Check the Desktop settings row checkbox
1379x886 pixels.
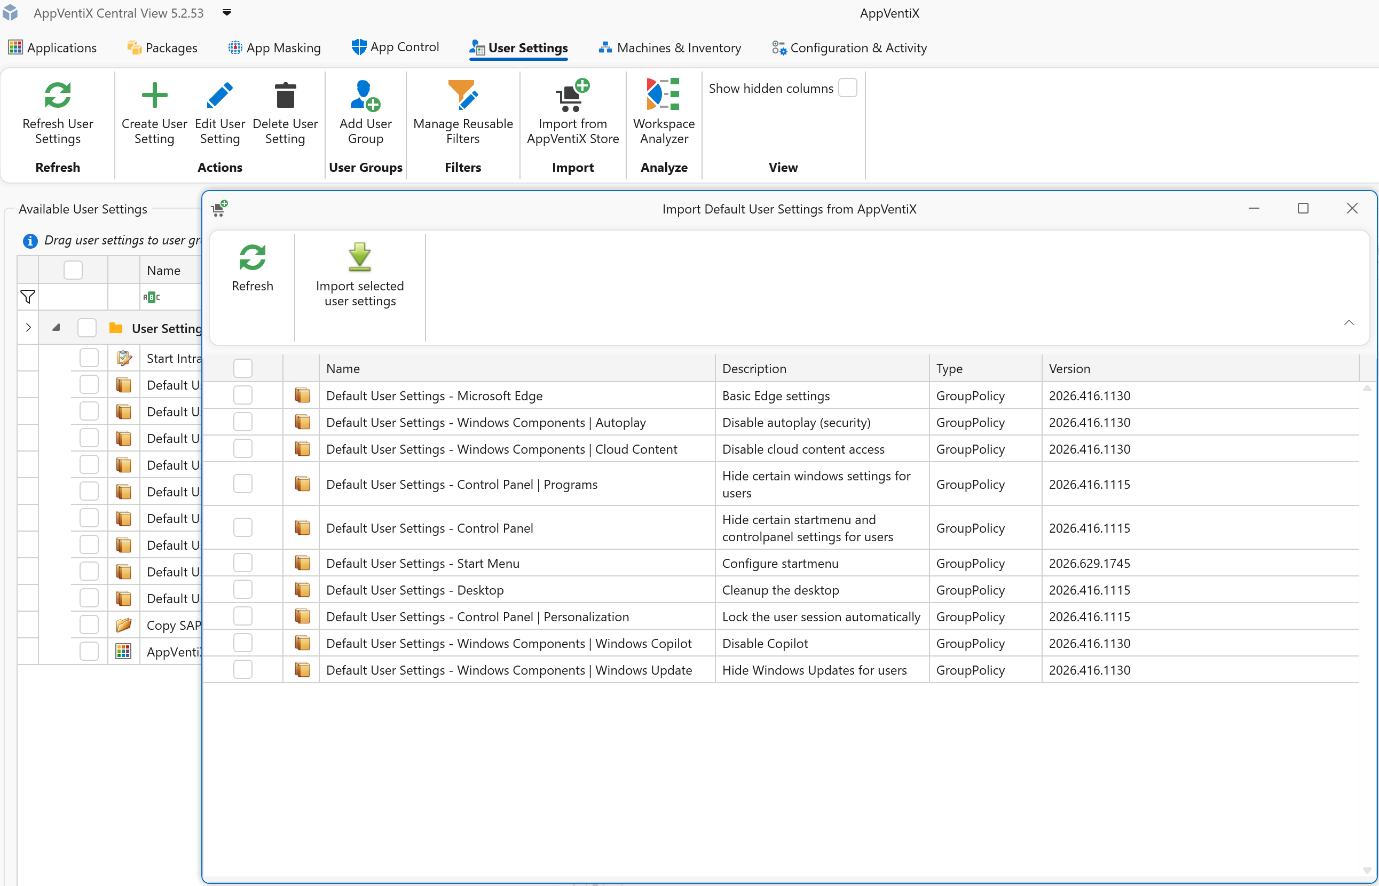(243, 590)
